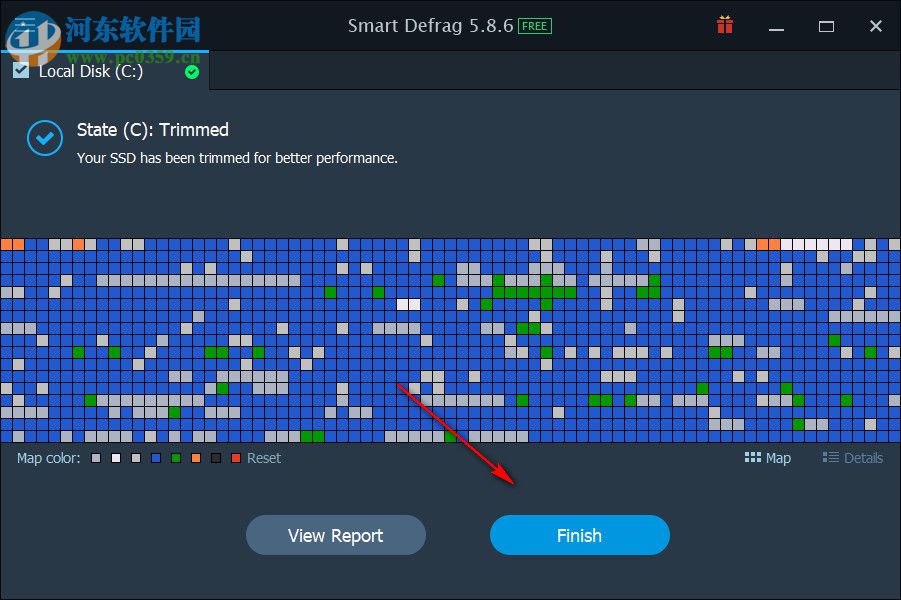The width and height of the screenshot is (901, 600).
Task: Reset the map colors
Action: pyautogui.click(x=263, y=458)
